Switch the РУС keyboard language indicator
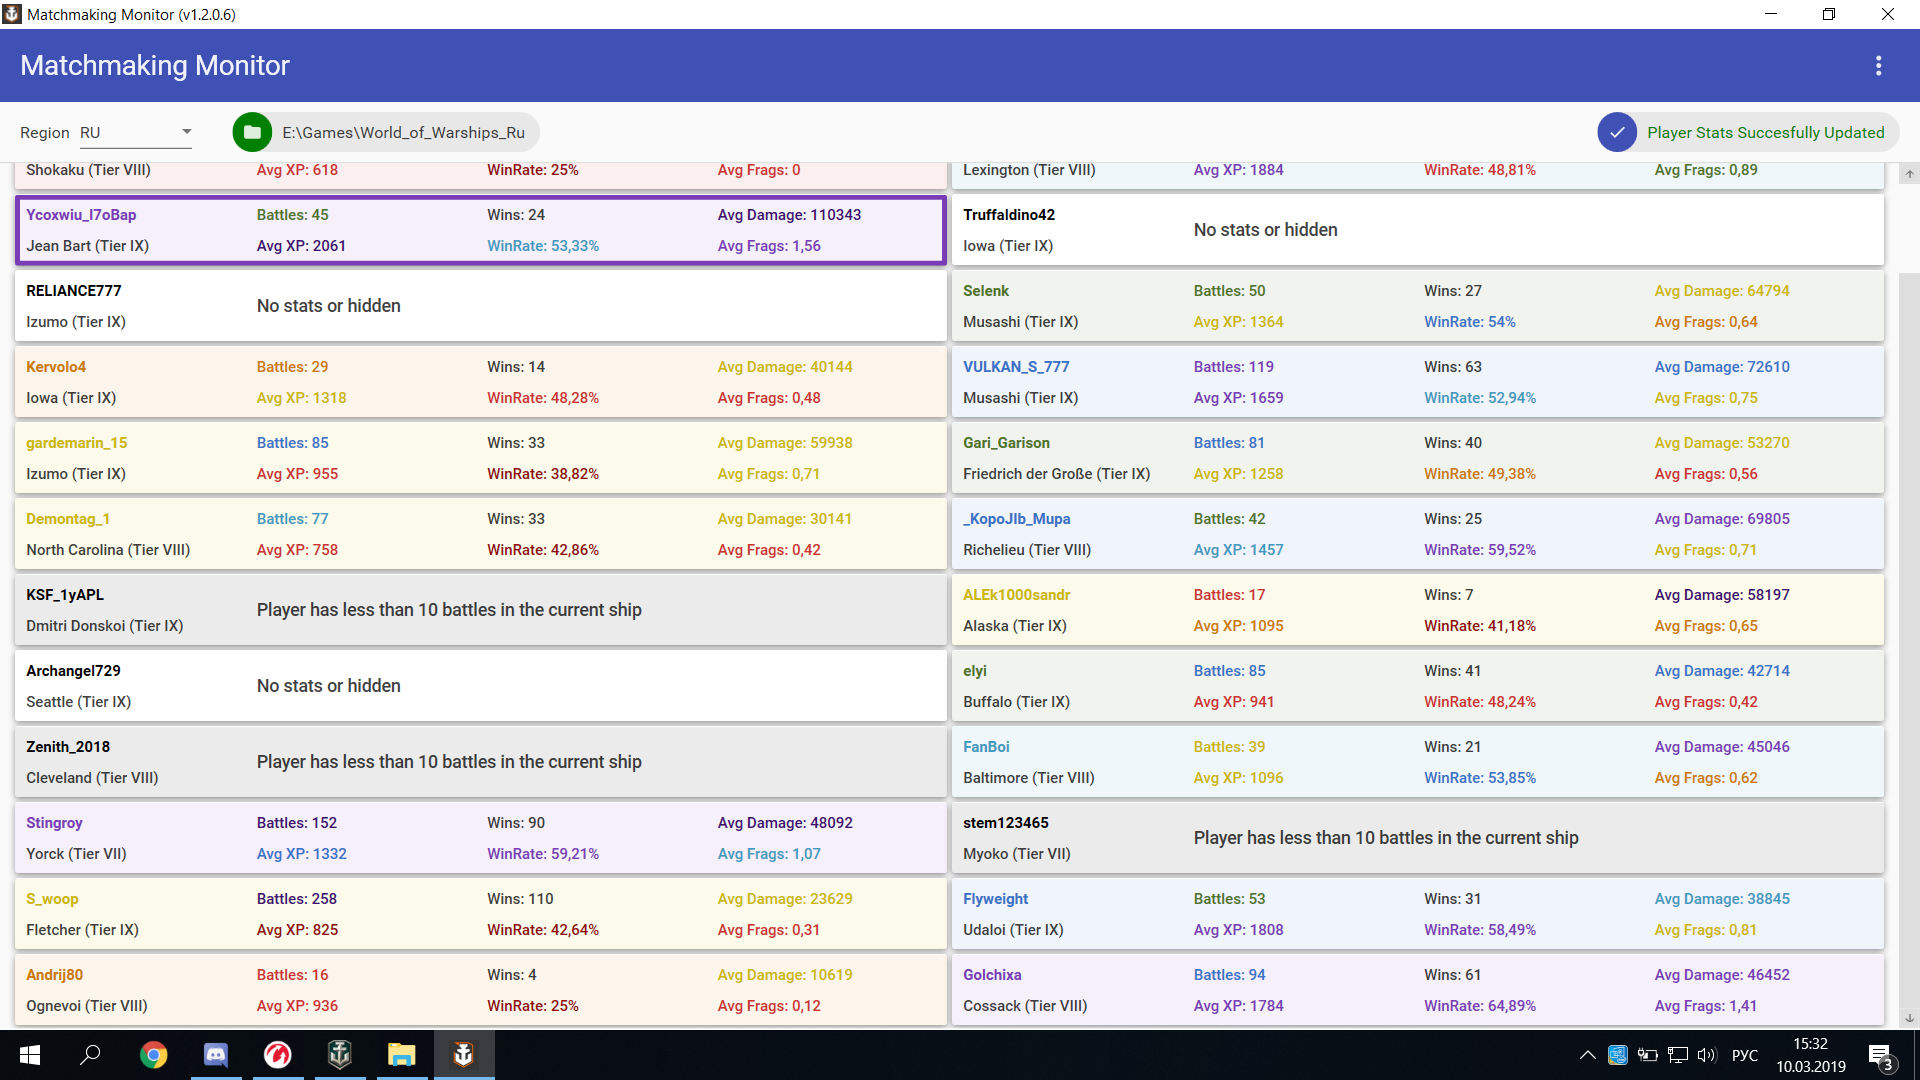This screenshot has height=1080, width=1920. [x=1744, y=1055]
